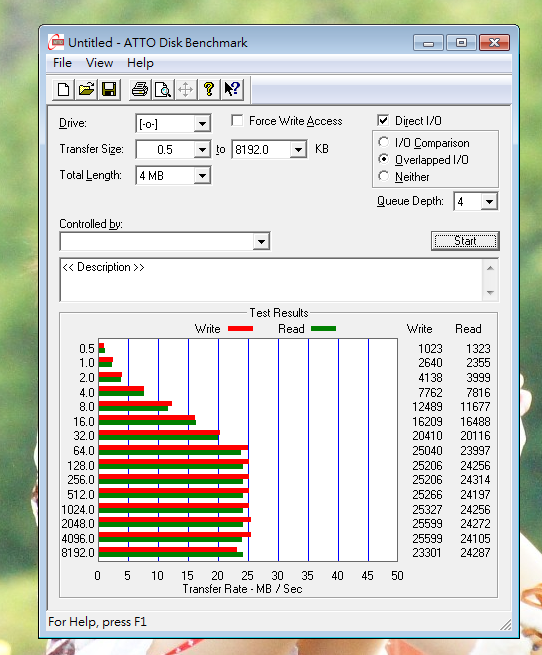This screenshot has height=655, width=542.
Task: Open the Help menu
Action: coord(140,63)
